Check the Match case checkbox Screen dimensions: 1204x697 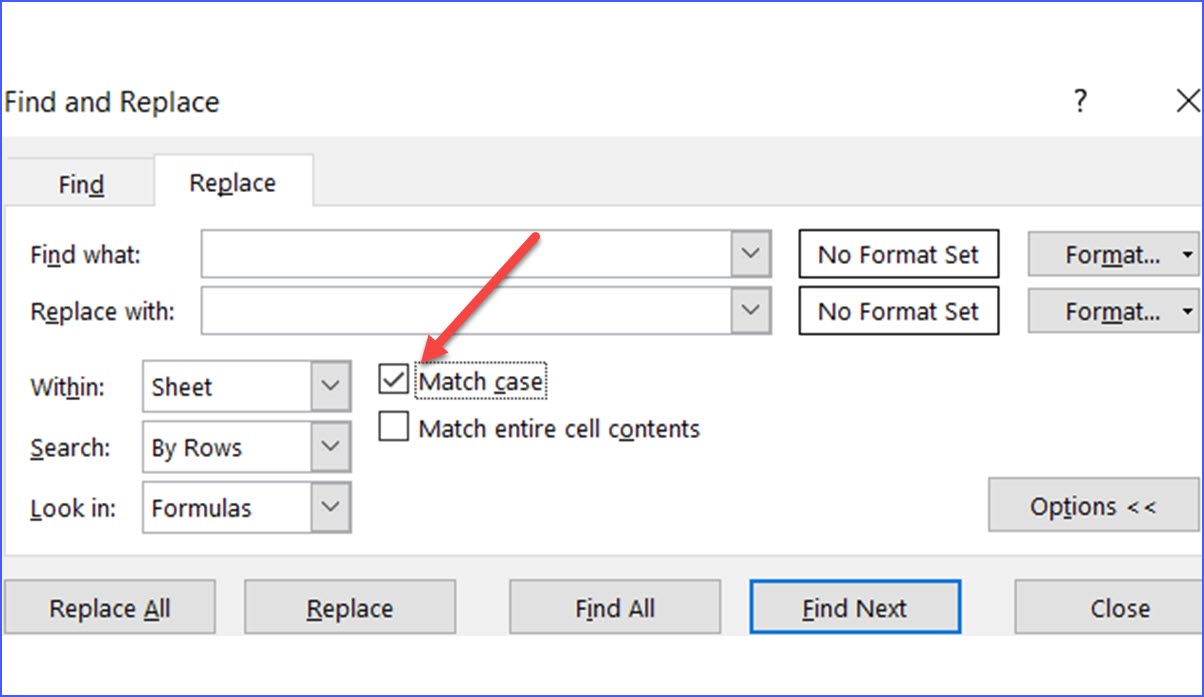(x=393, y=379)
